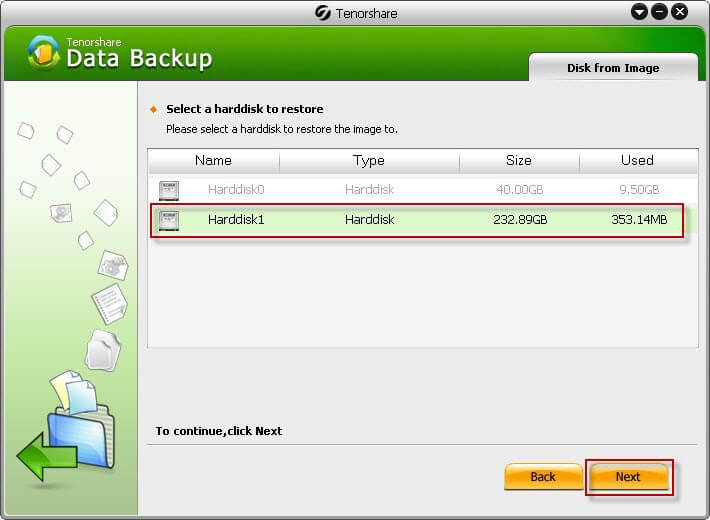Click the greyed Harddisk0 drive icon

(169, 189)
